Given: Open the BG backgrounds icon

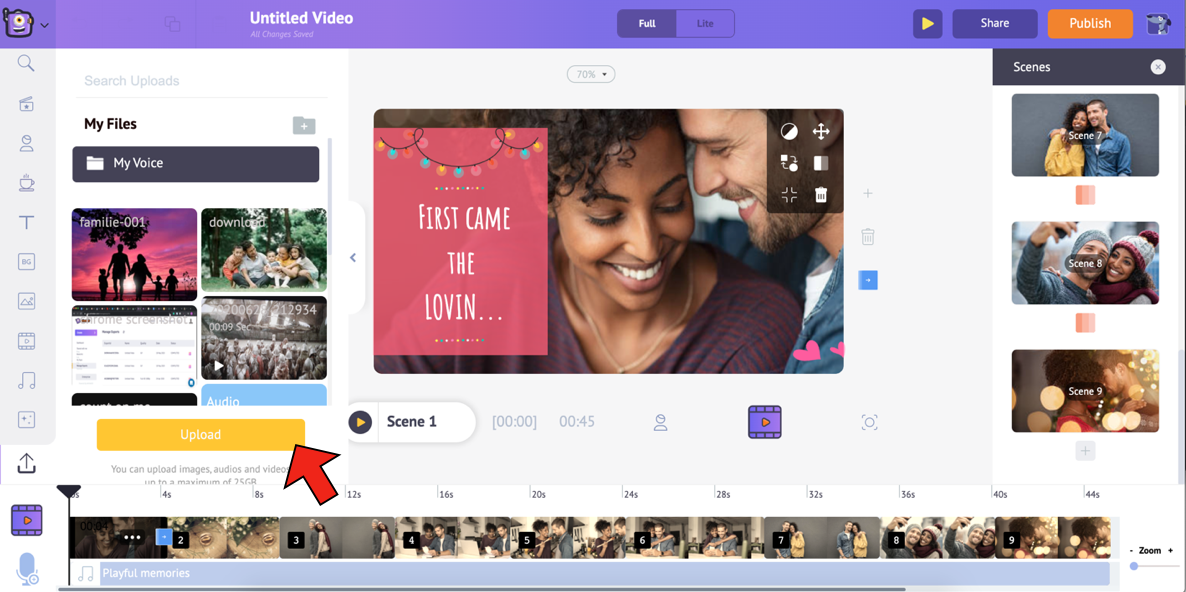Looking at the screenshot, I should click(x=26, y=262).
